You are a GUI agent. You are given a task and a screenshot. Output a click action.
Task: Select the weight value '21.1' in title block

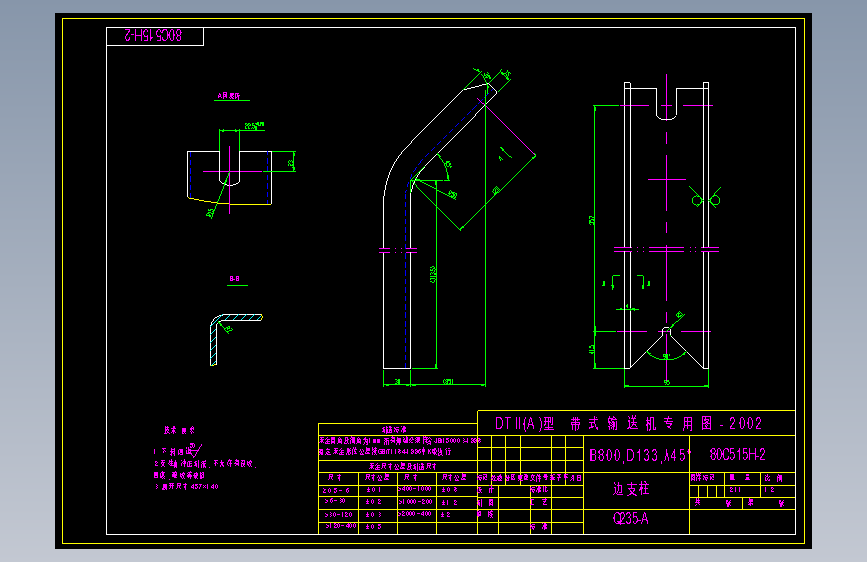click(x=735, y=490)
